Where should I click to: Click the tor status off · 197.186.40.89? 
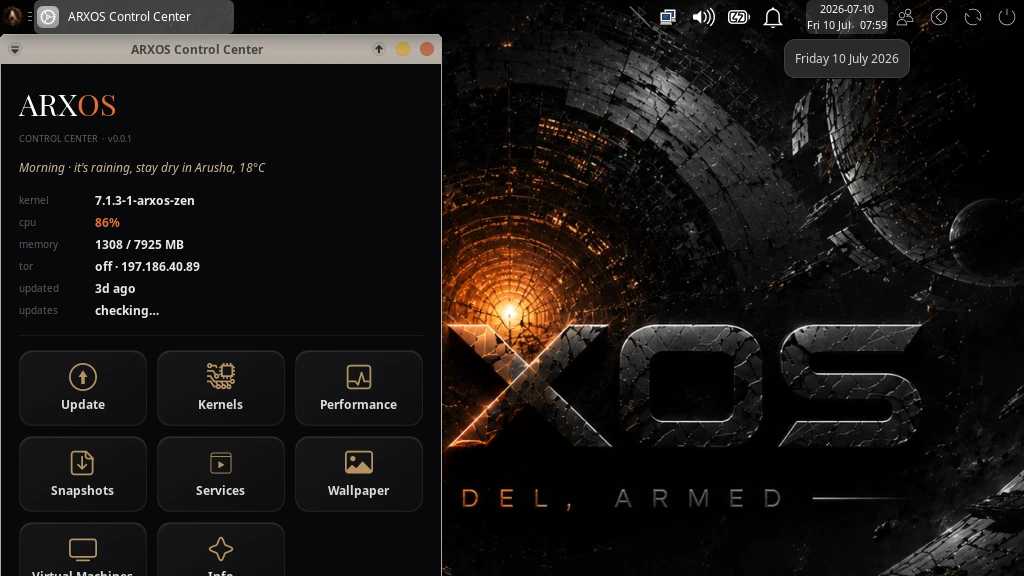click(x=147, y=266)
